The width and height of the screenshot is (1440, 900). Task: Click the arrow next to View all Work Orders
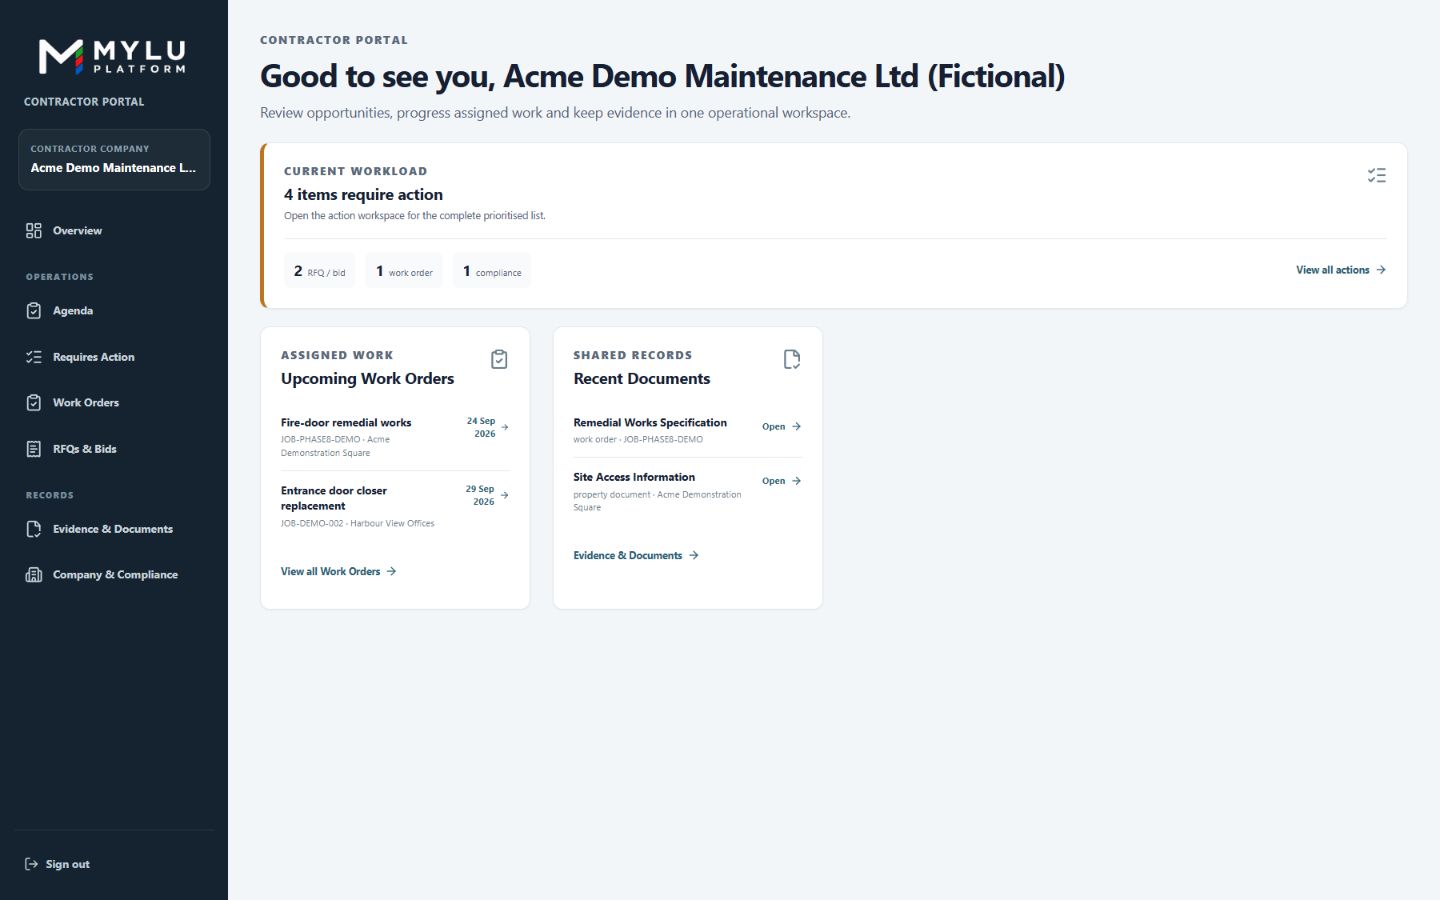[x=391, y=572]
